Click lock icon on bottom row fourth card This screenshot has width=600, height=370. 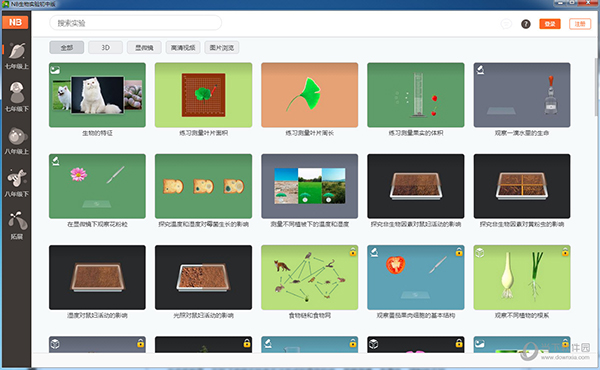(459, 343)
